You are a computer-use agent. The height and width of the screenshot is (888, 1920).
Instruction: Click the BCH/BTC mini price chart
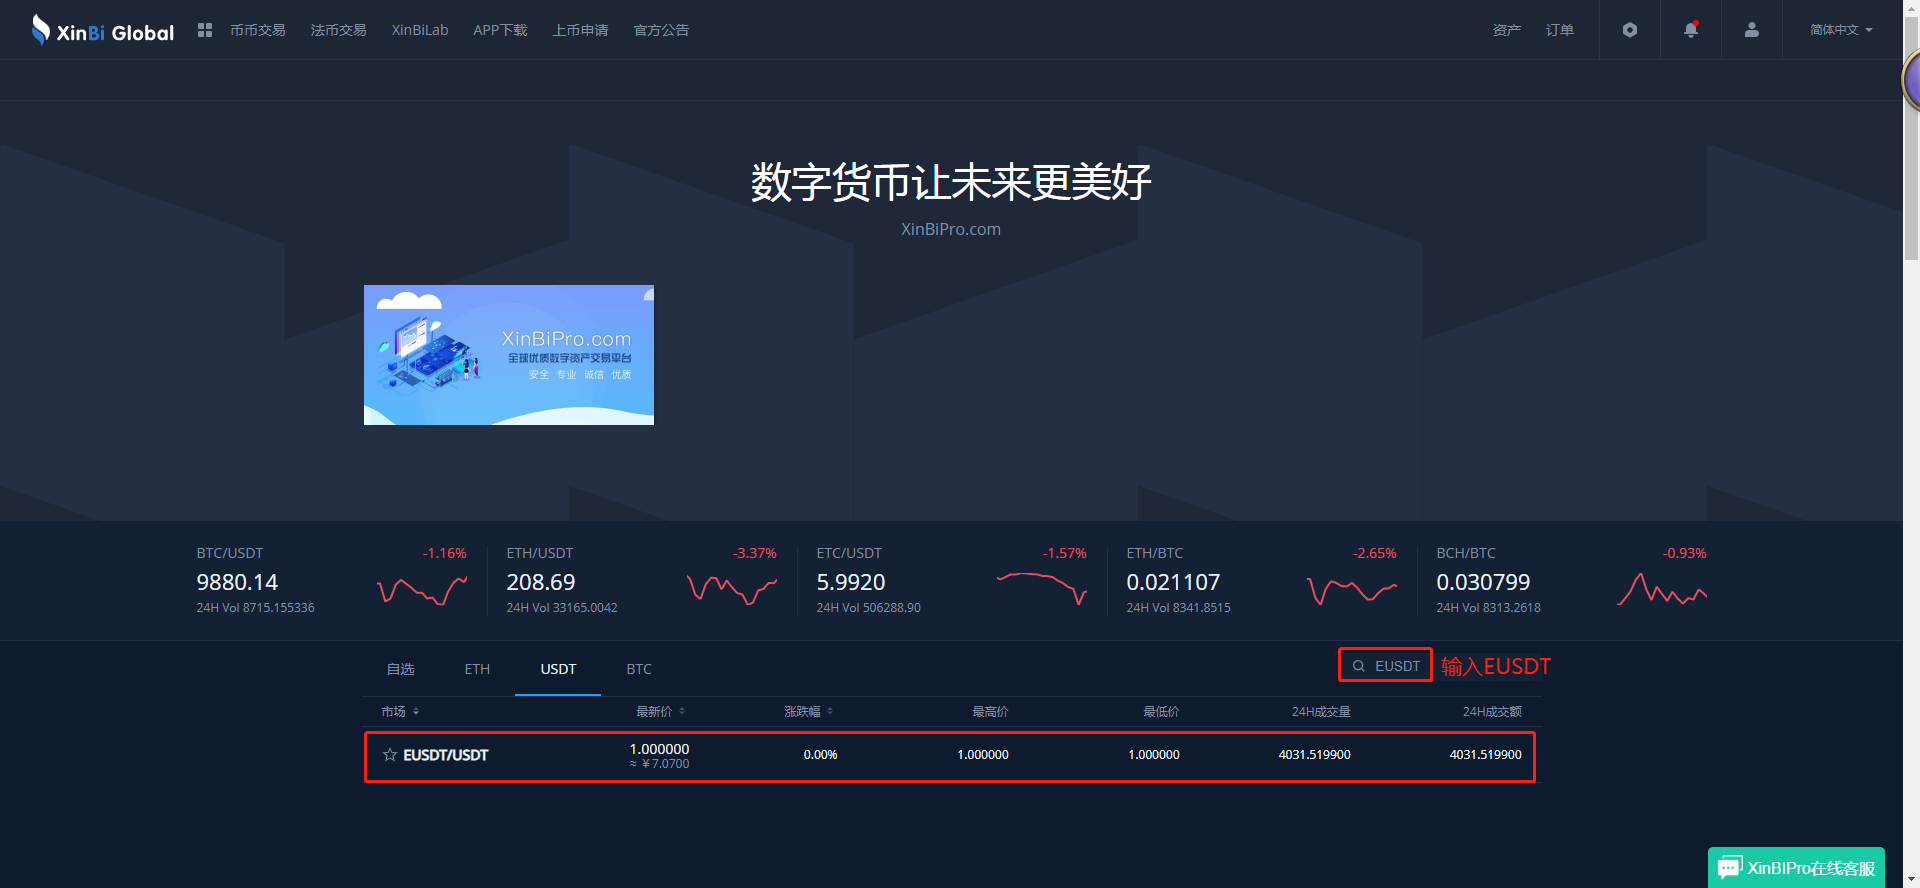1662,589
